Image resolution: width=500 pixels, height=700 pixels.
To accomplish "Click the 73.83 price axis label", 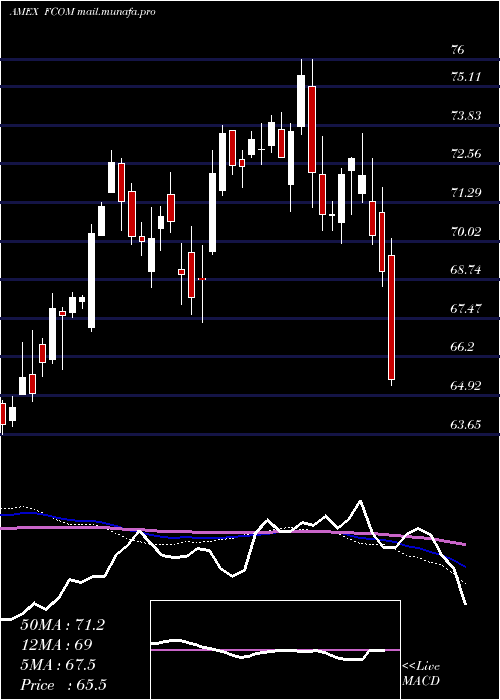I will click(x=466, y=116).
